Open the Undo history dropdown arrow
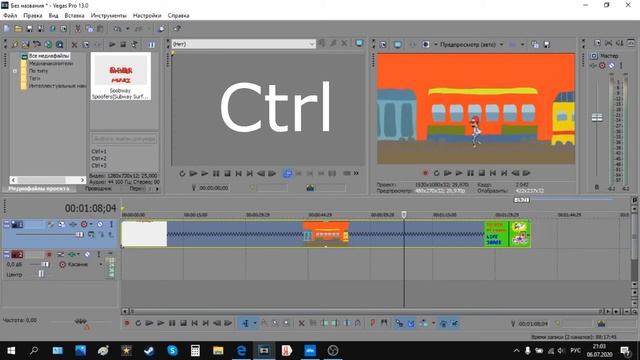Screen dimensions: 640x360 pos(127,29)
